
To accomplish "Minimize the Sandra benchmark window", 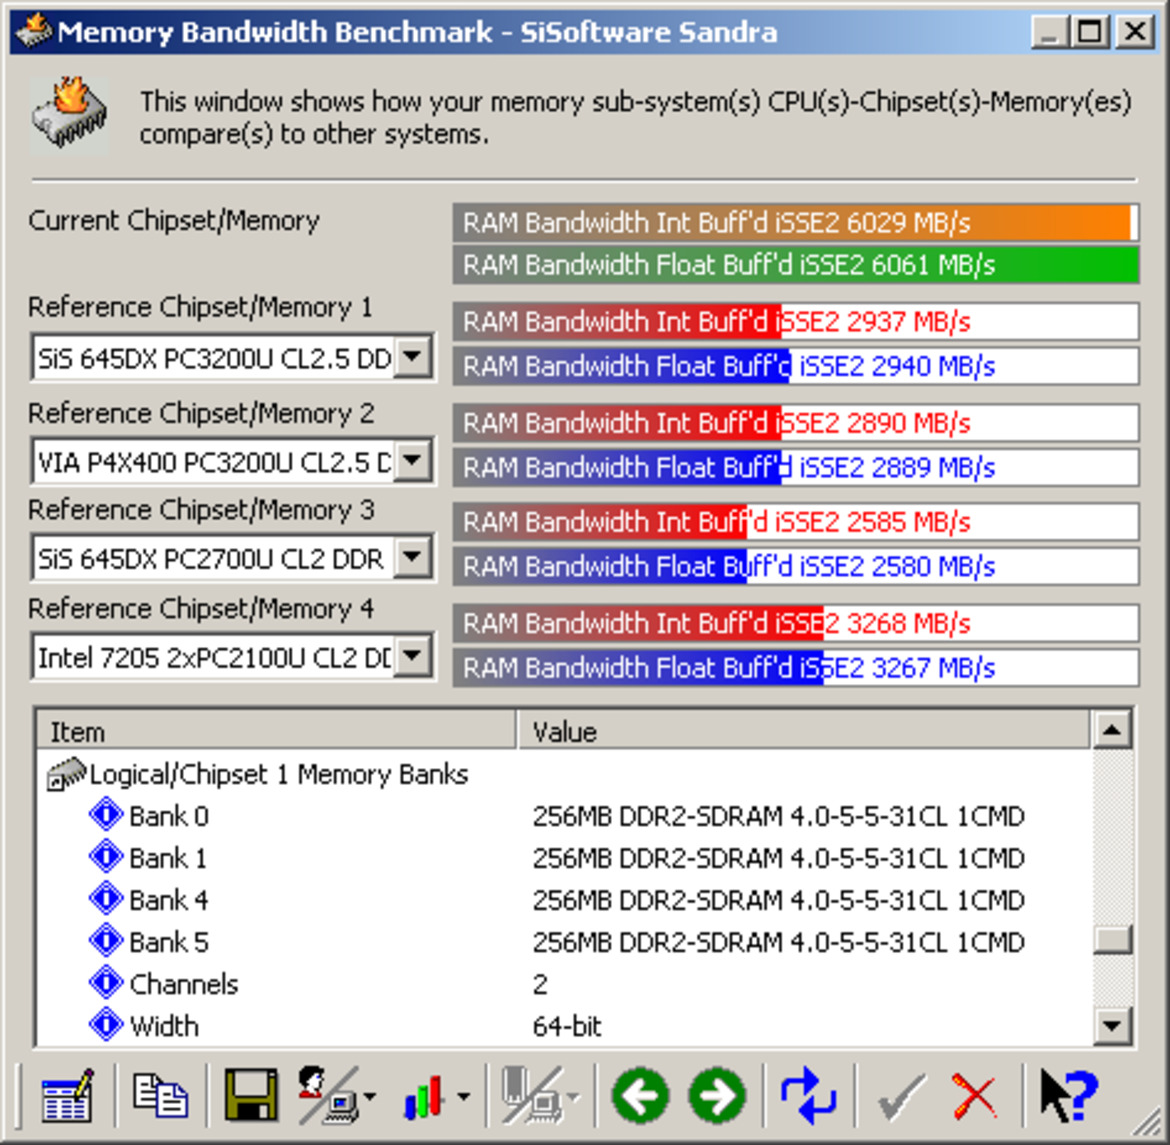I will 1049,32.
